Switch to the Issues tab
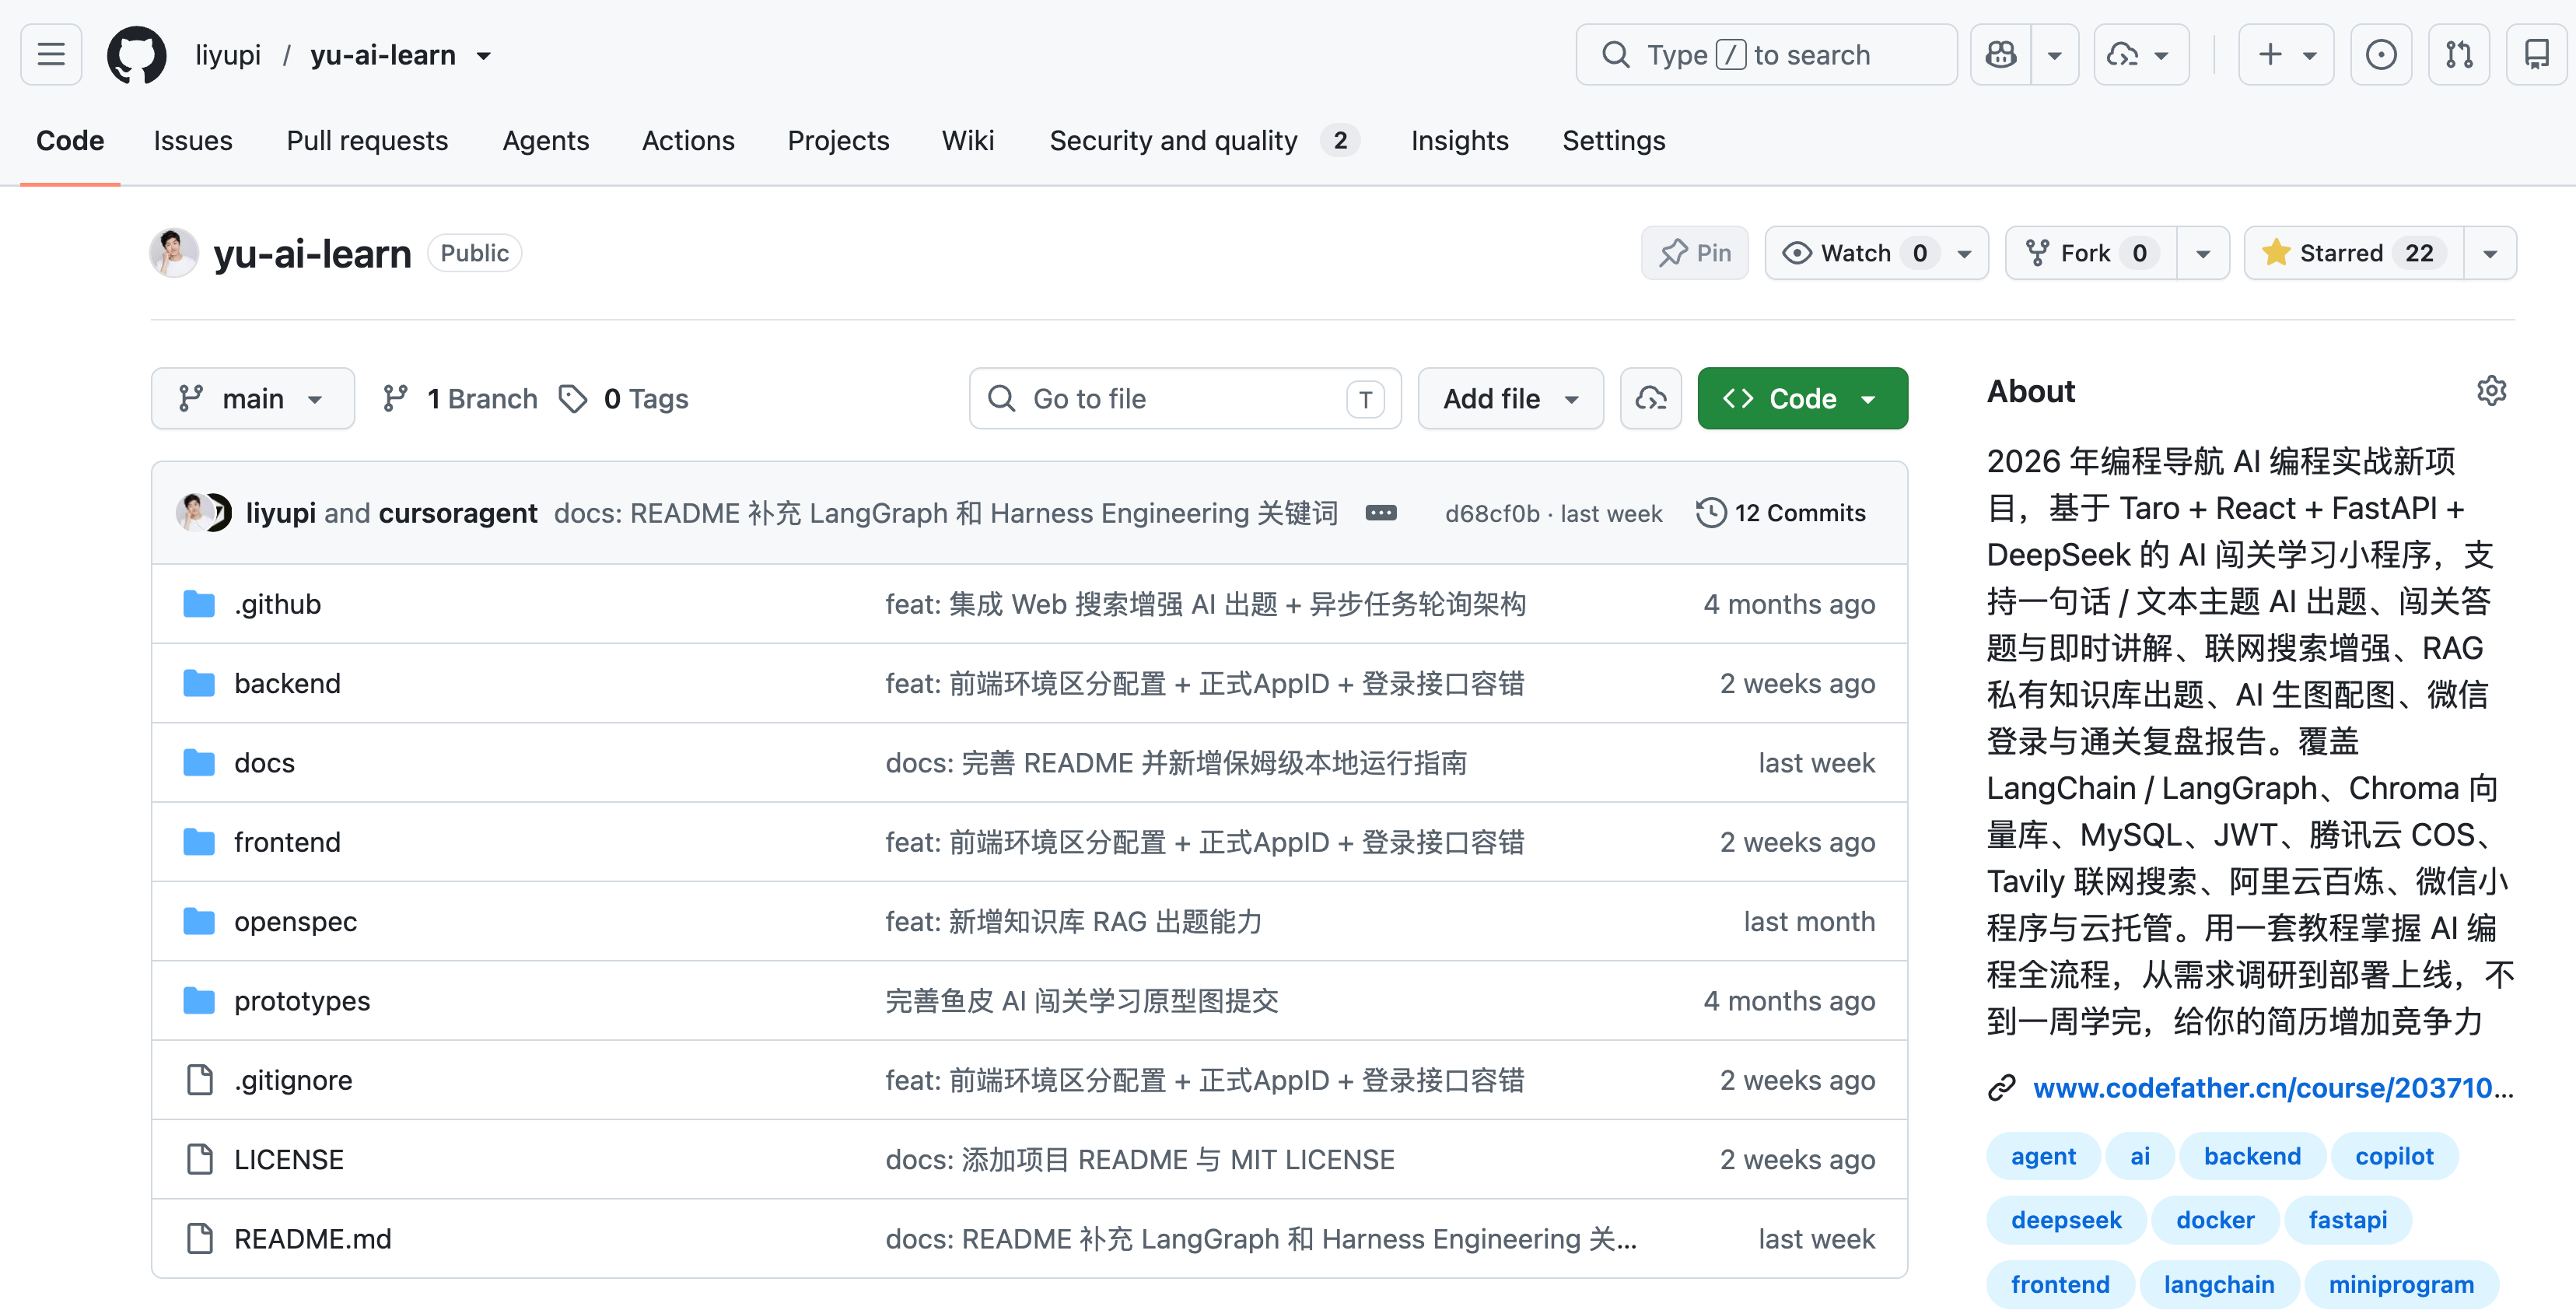This screenshot has height=1310, width=2576. pyautogui.click(x=193, y=141)
